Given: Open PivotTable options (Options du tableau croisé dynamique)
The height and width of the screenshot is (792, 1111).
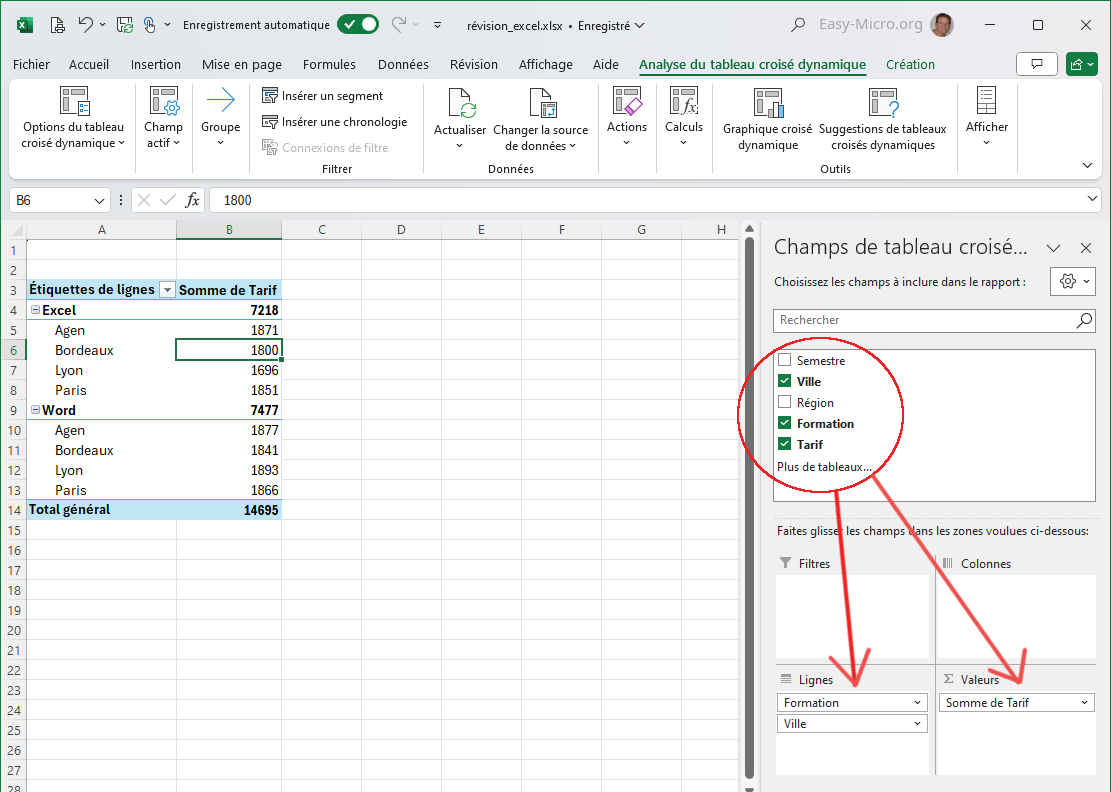Looking at the screenshot, I should point(73,118).
